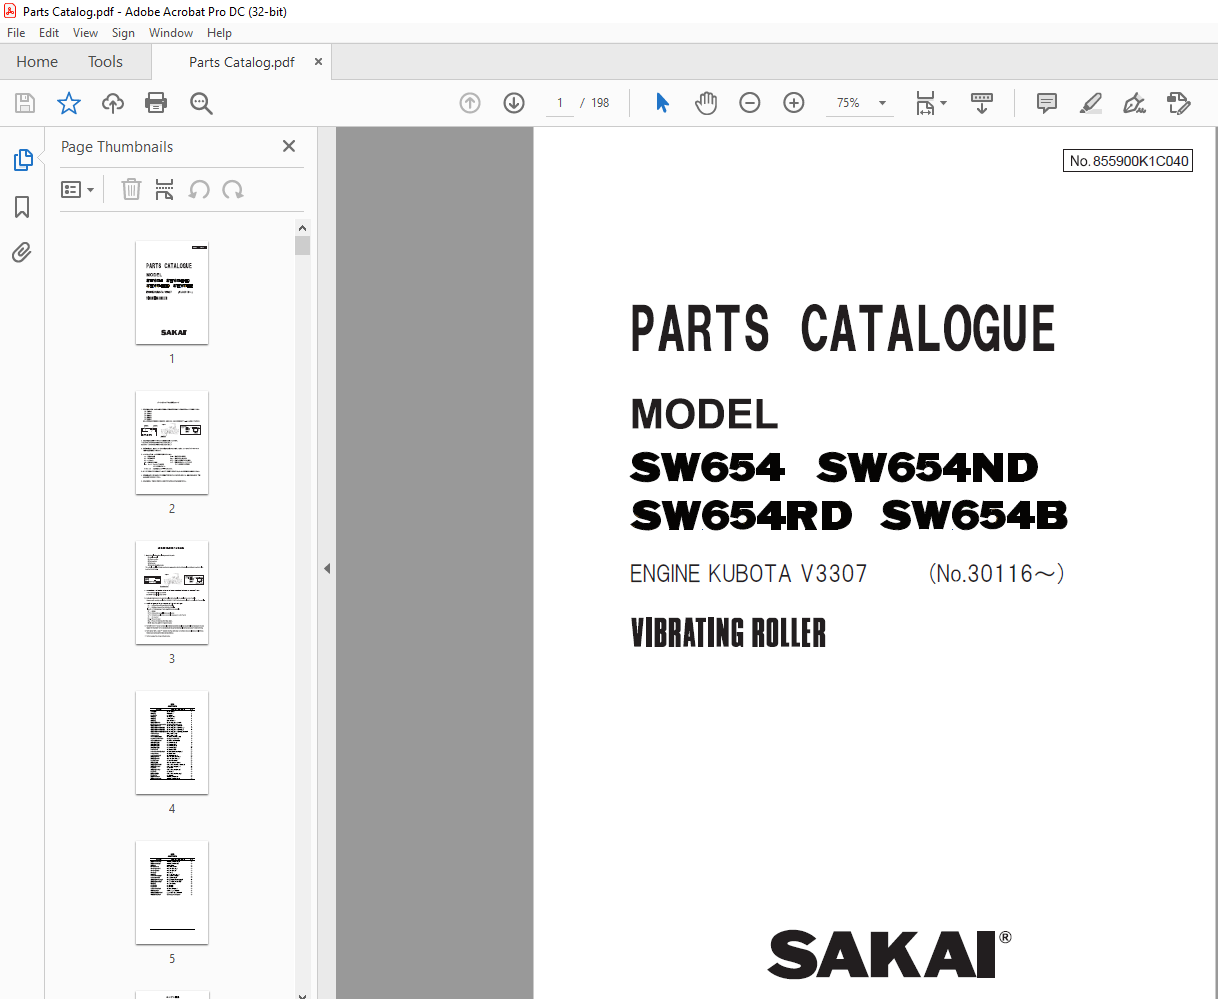
Task: Click the insert page break icon
Action: click(165, 189)
